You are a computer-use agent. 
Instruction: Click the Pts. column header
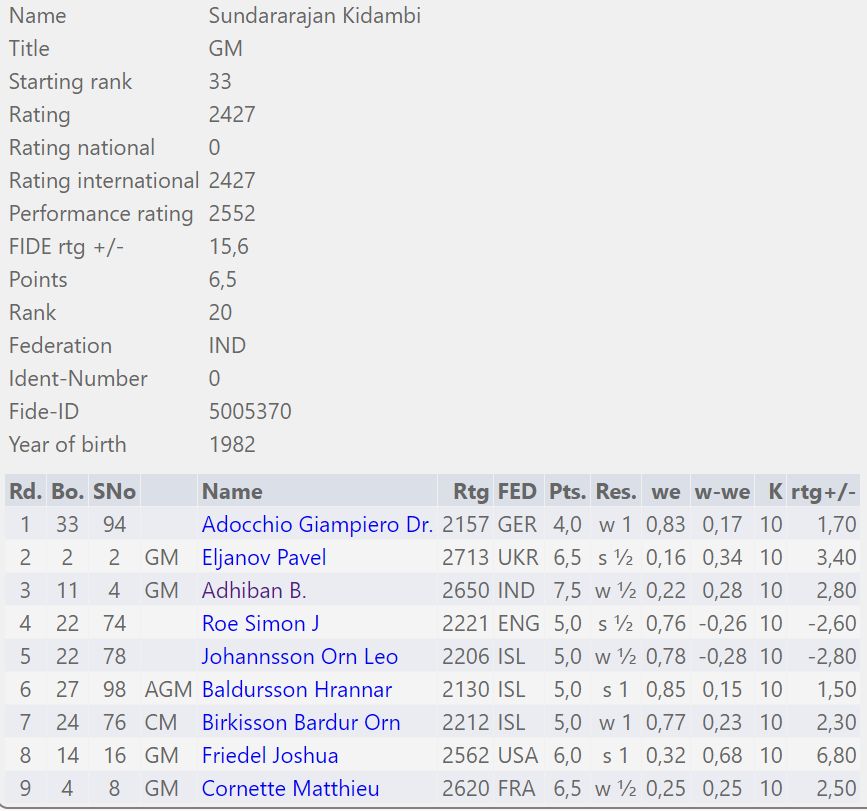pyautogui.click(x=567, y=491)
